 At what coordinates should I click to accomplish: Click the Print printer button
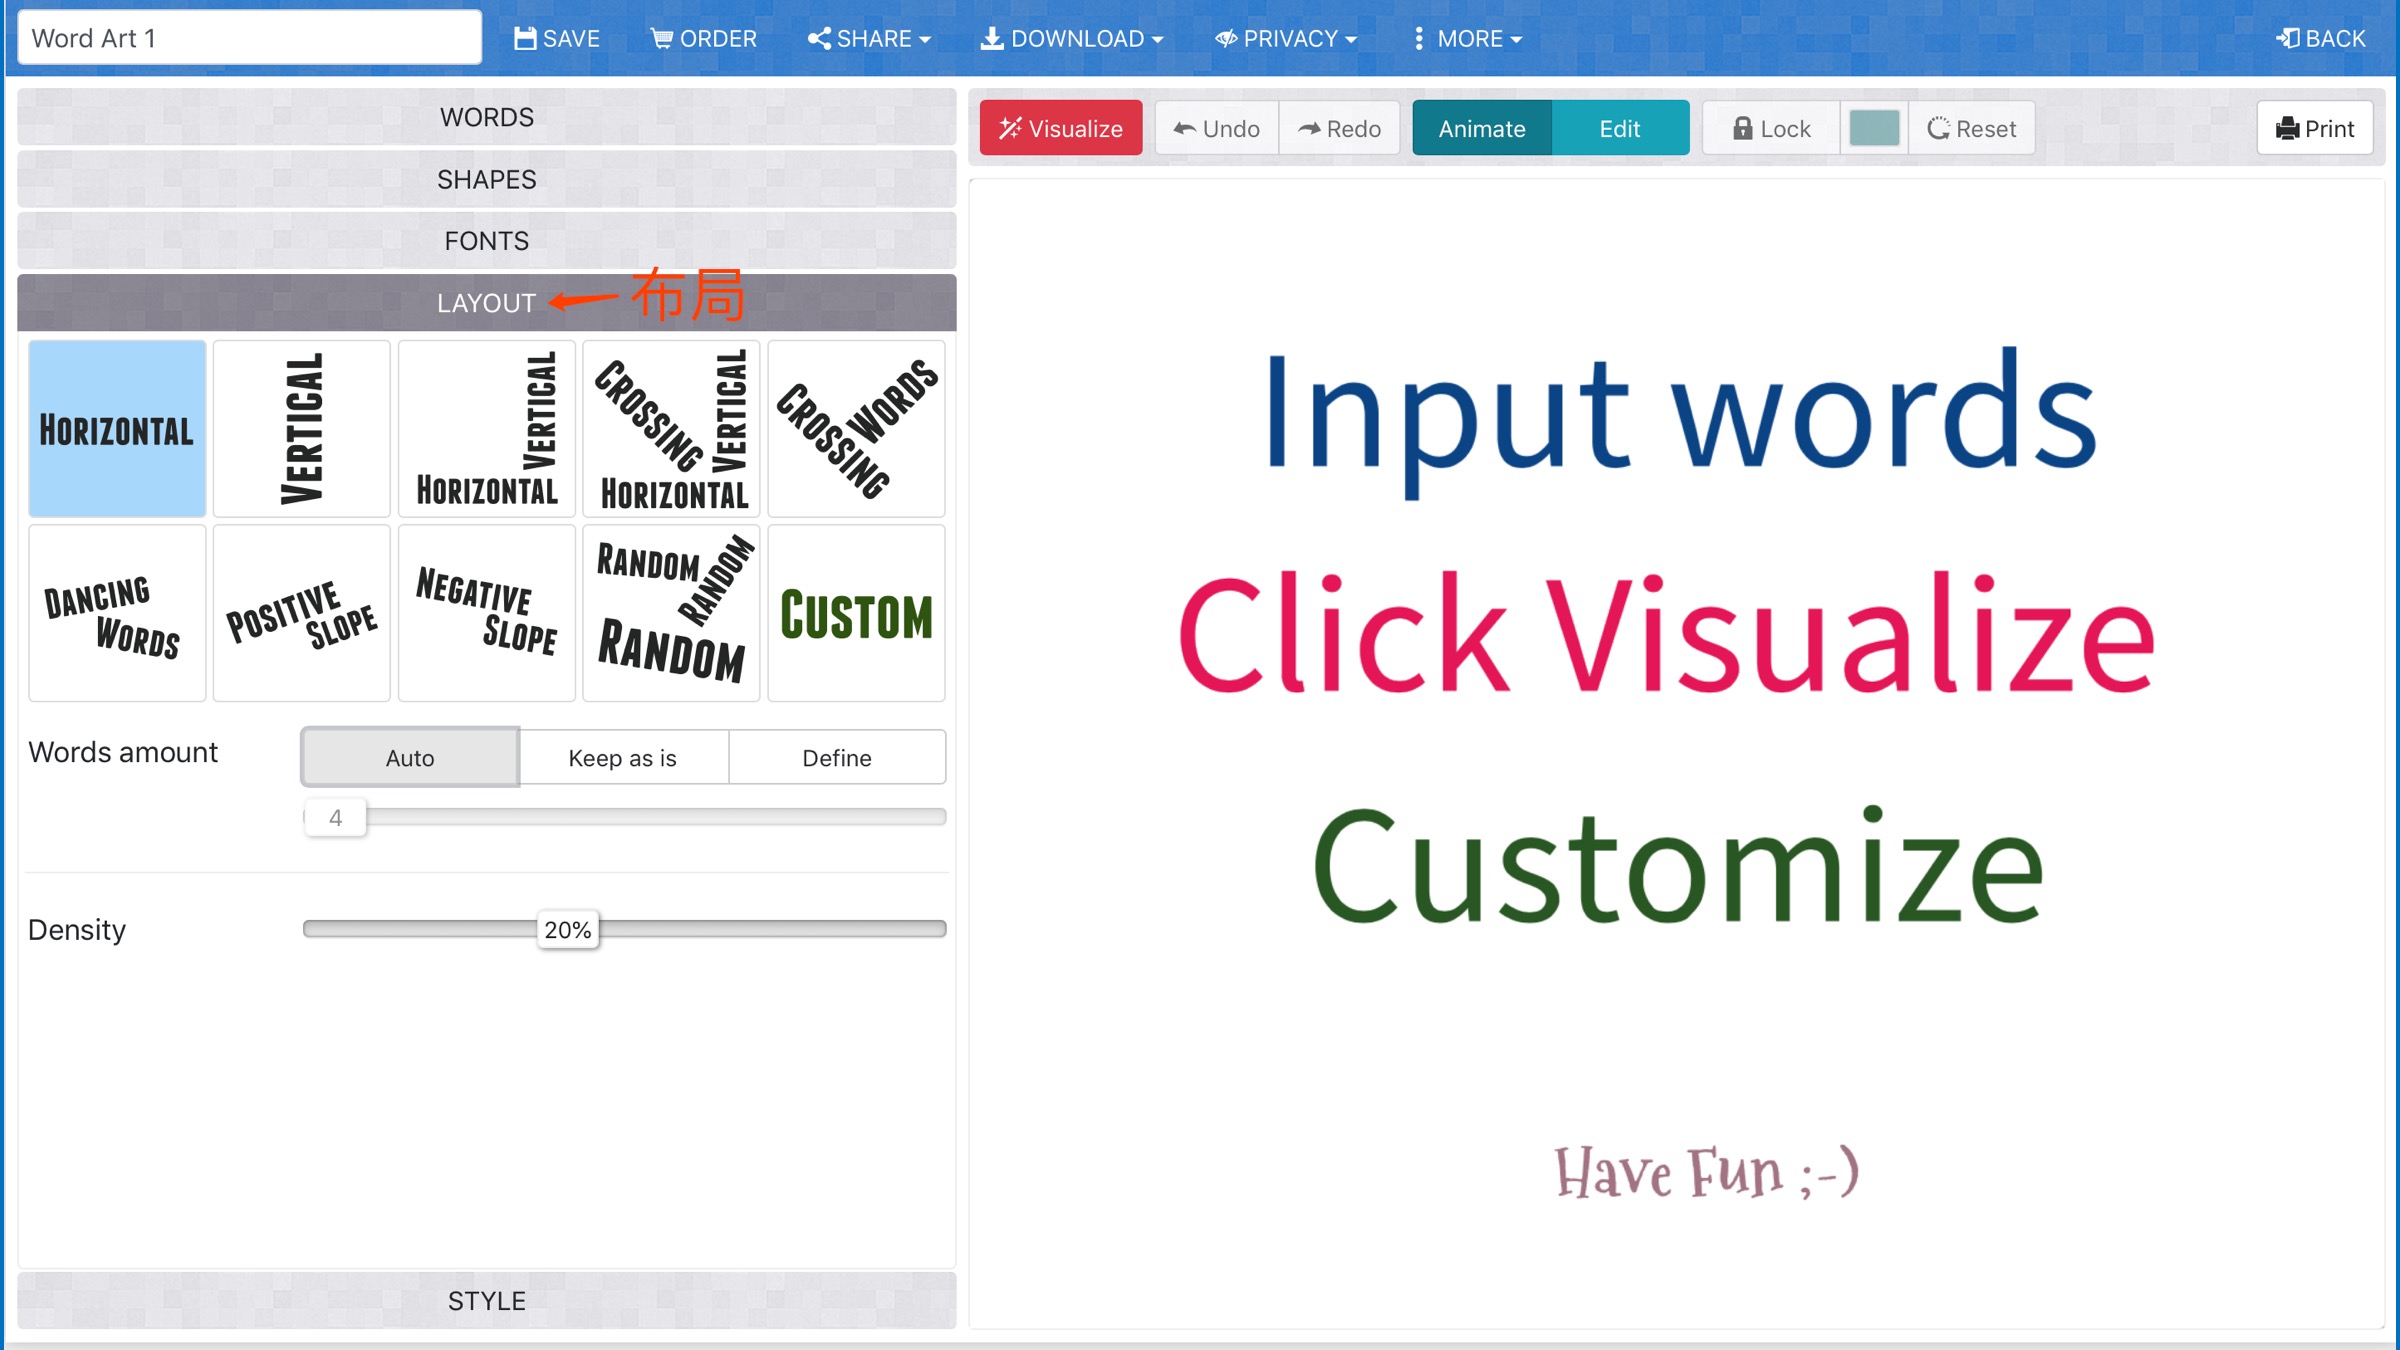click(2314, 128)
